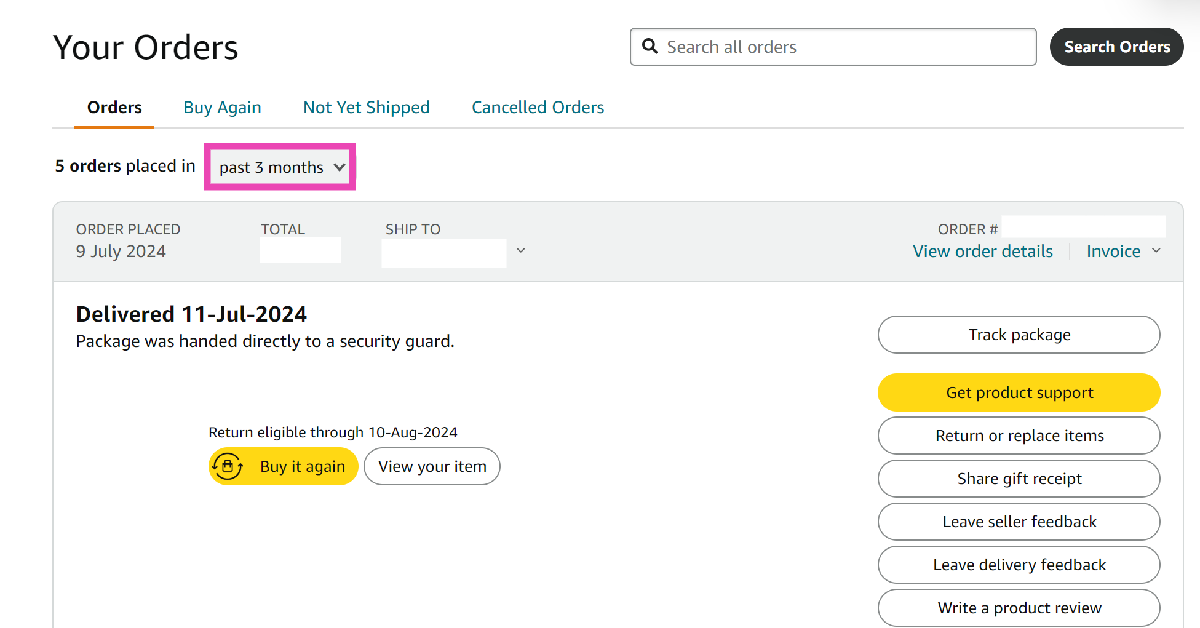Click the Track package button
The width and height of the screenshot is (1200, 628).
click(x=1019, y=335)
